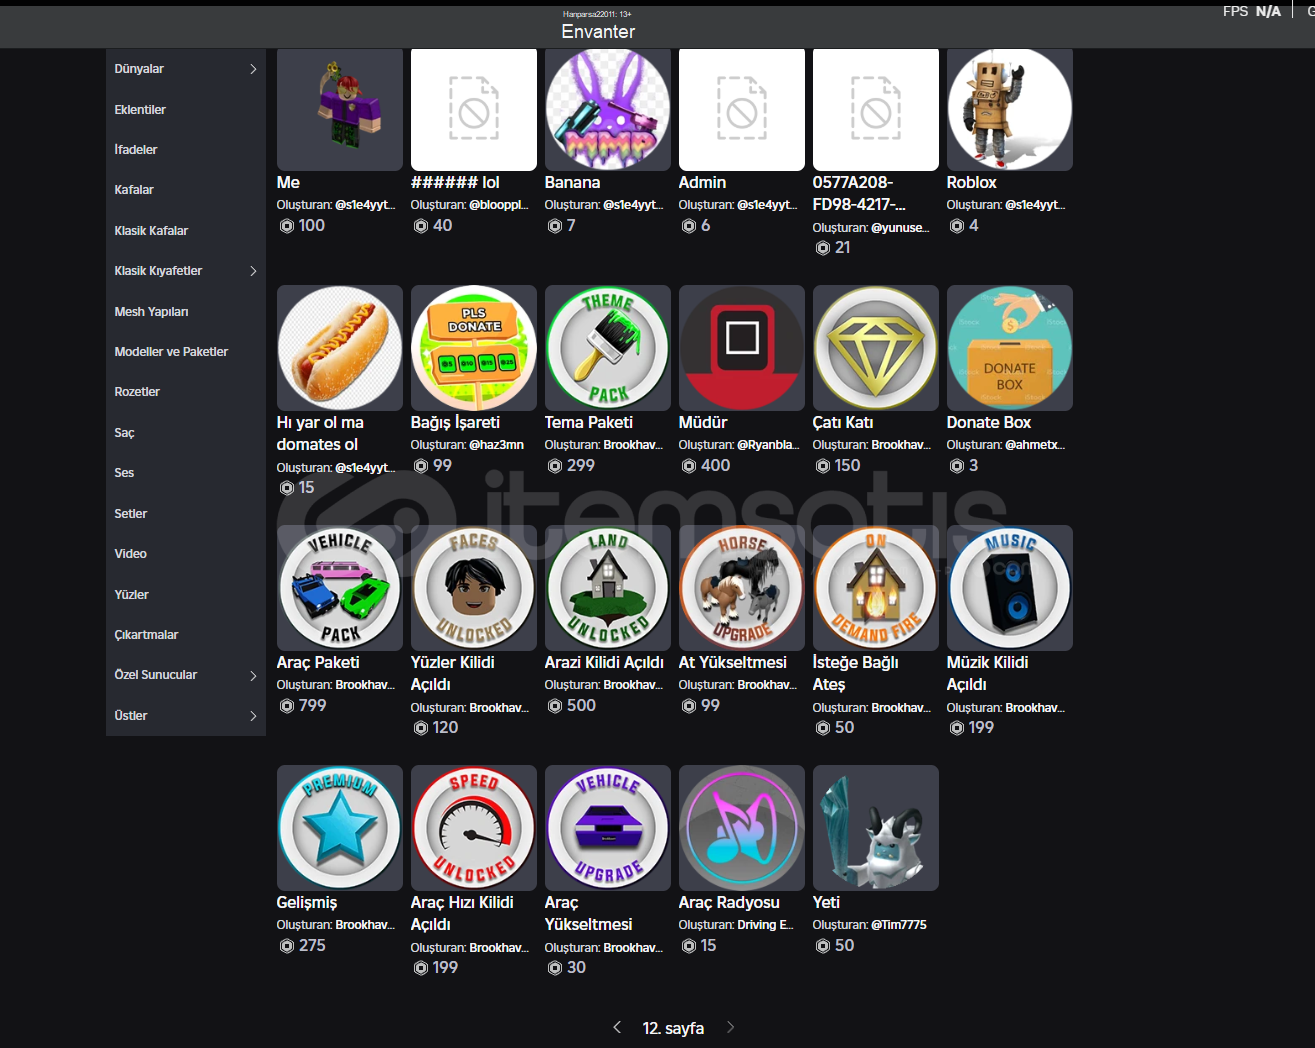Click the 400 price under Müdür

715,466
